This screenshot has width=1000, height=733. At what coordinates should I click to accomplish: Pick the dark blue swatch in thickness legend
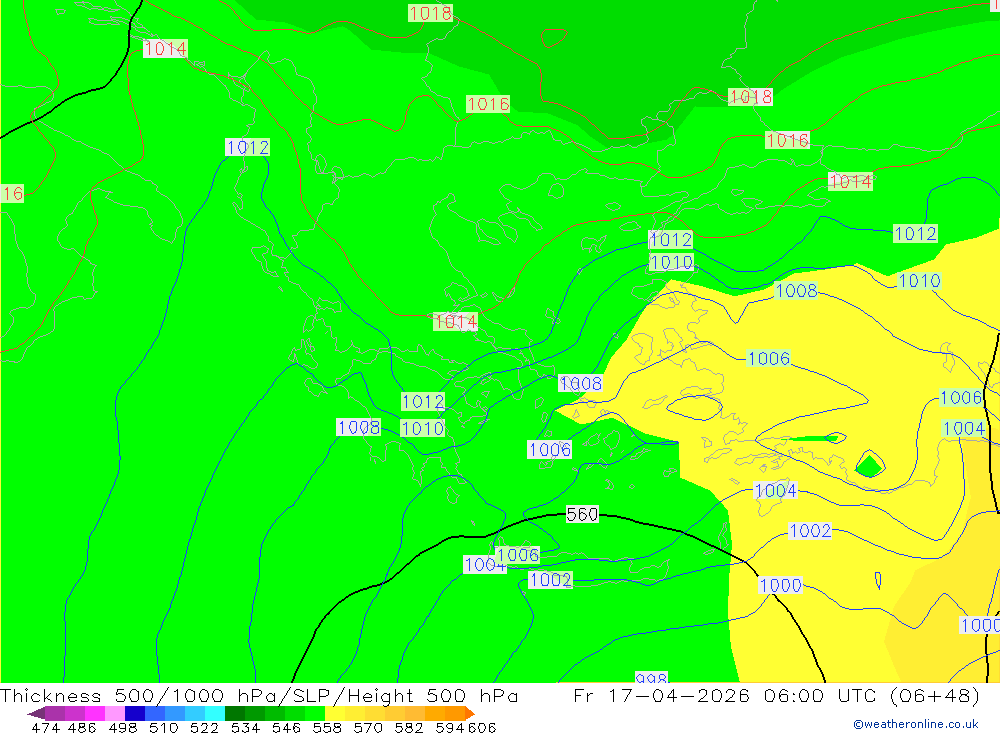(x=135, y=713)
